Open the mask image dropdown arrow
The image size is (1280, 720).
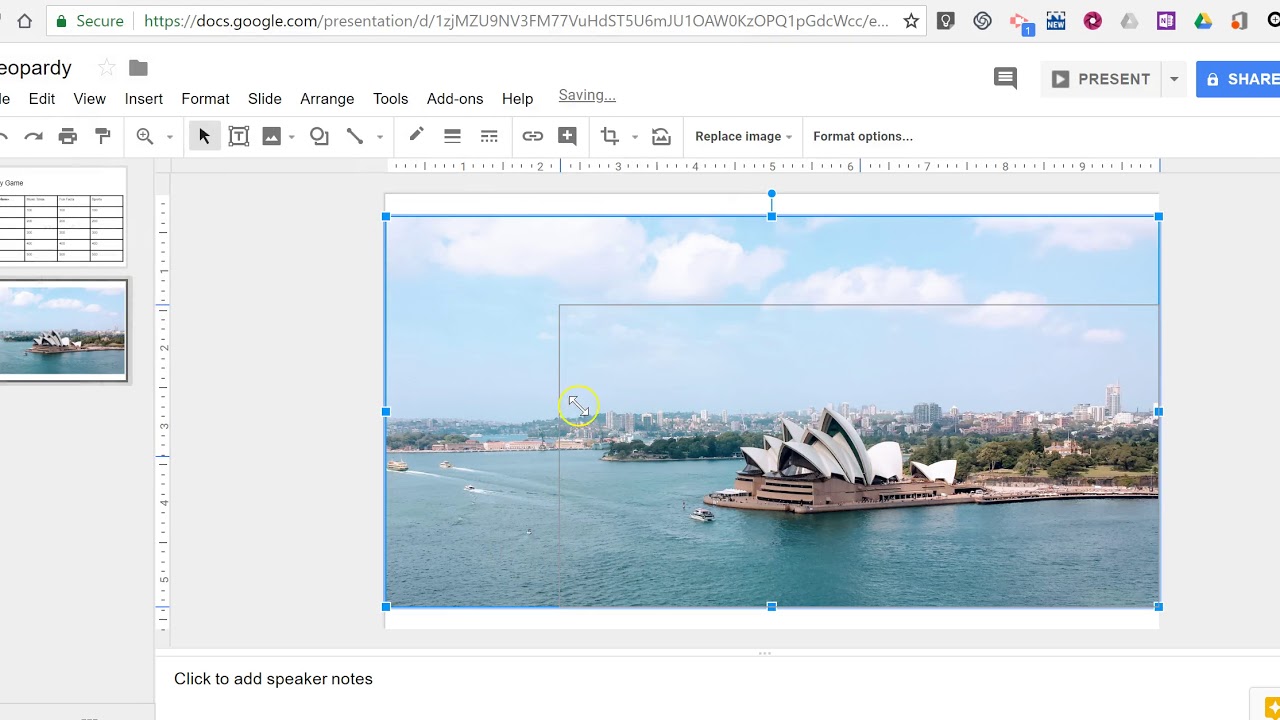click(634, 137)
